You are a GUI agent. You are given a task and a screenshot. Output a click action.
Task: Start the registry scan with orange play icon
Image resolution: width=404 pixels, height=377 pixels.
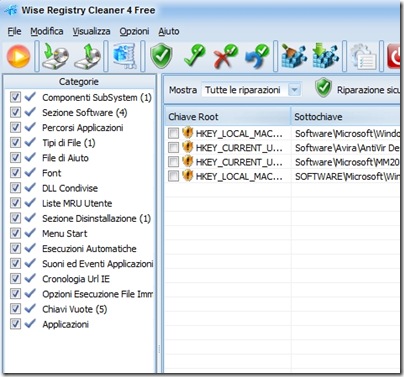tap(18, 56)
